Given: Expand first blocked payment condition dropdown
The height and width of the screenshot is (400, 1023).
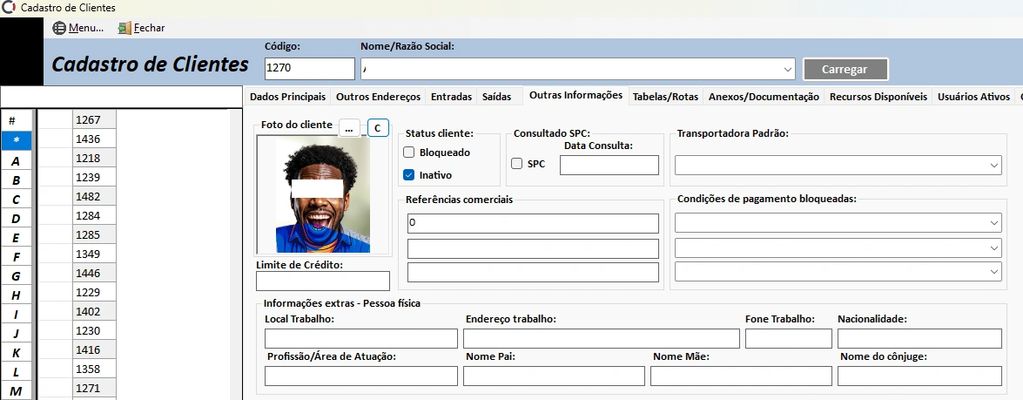Looking at the screenshot, I should point(993,223).
